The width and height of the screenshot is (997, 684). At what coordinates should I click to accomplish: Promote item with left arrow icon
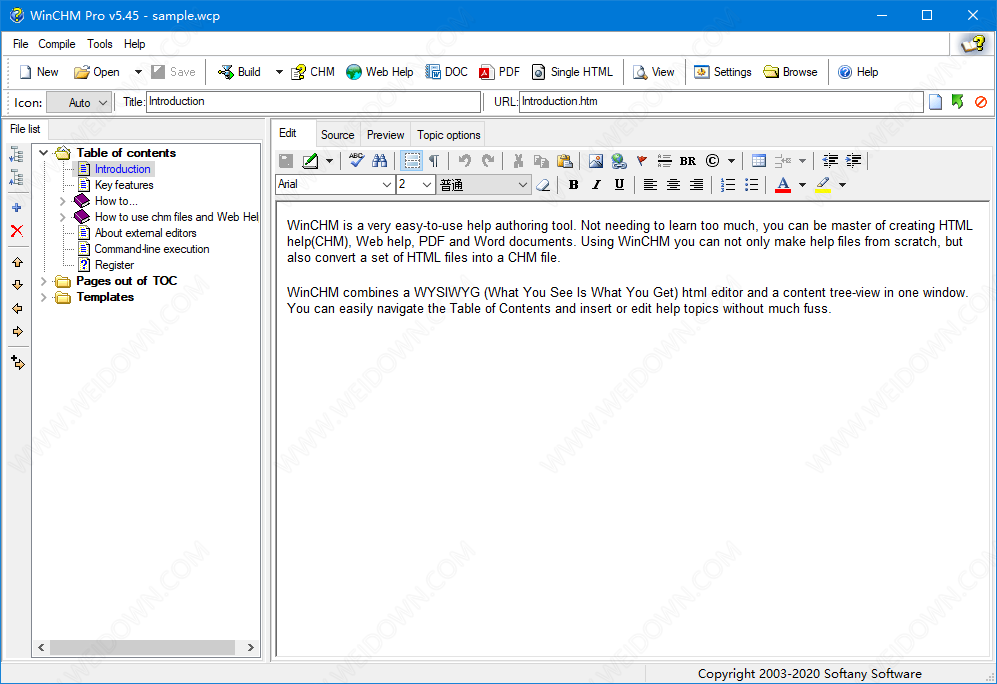(17, 308)
